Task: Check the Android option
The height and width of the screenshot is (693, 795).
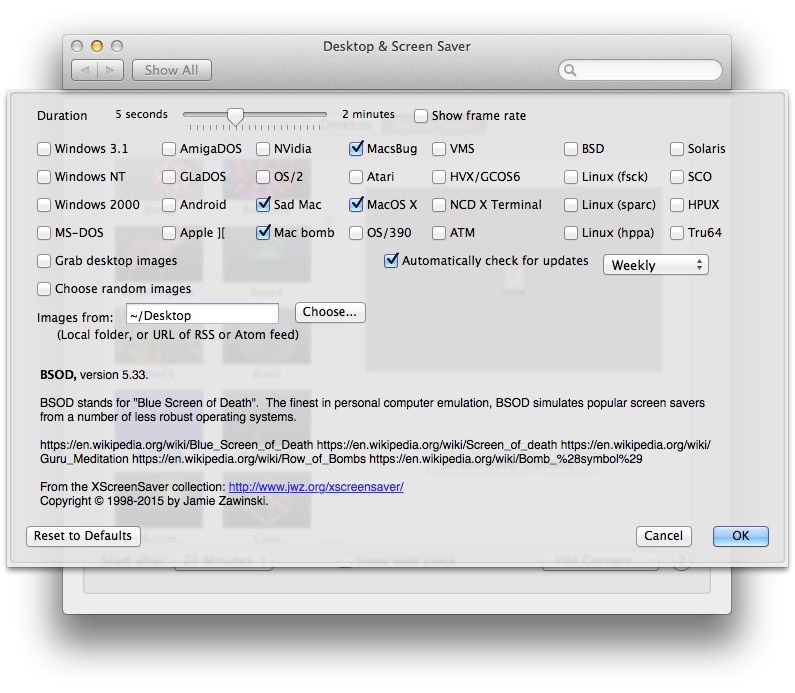Action: 169,205
